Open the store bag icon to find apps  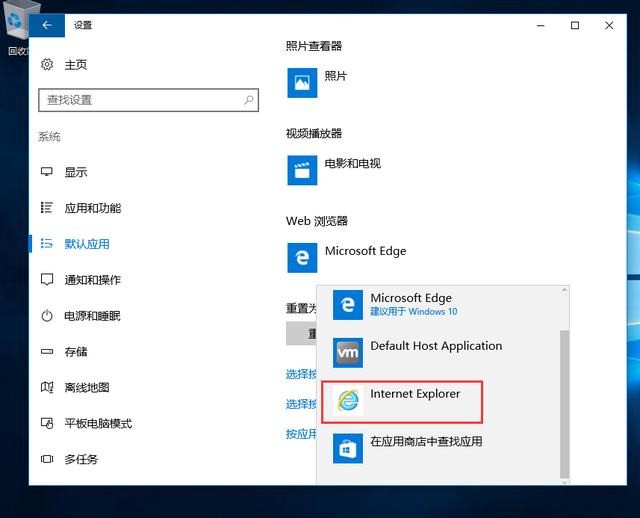point(348,449)
